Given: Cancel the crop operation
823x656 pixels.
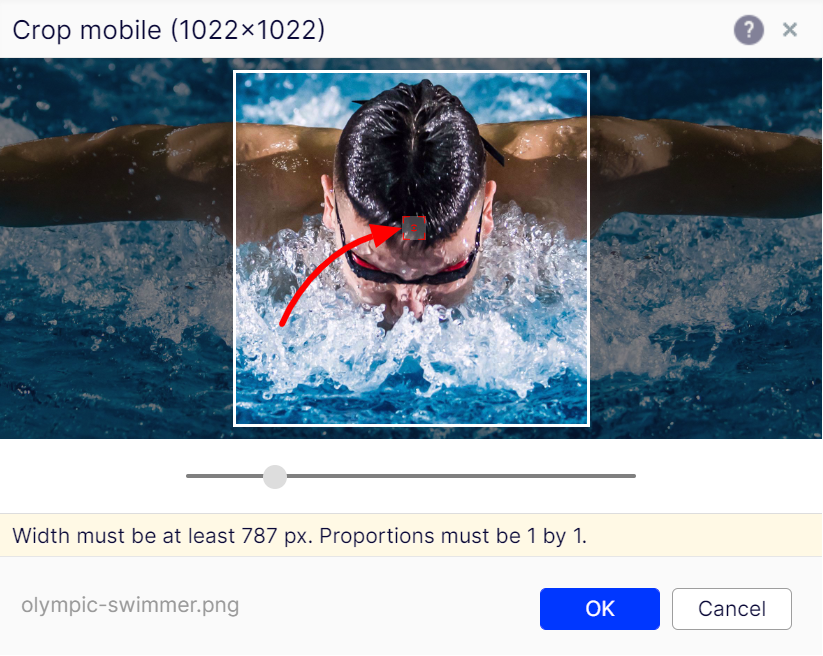Looking at the screenshot, I should point(732,609).
